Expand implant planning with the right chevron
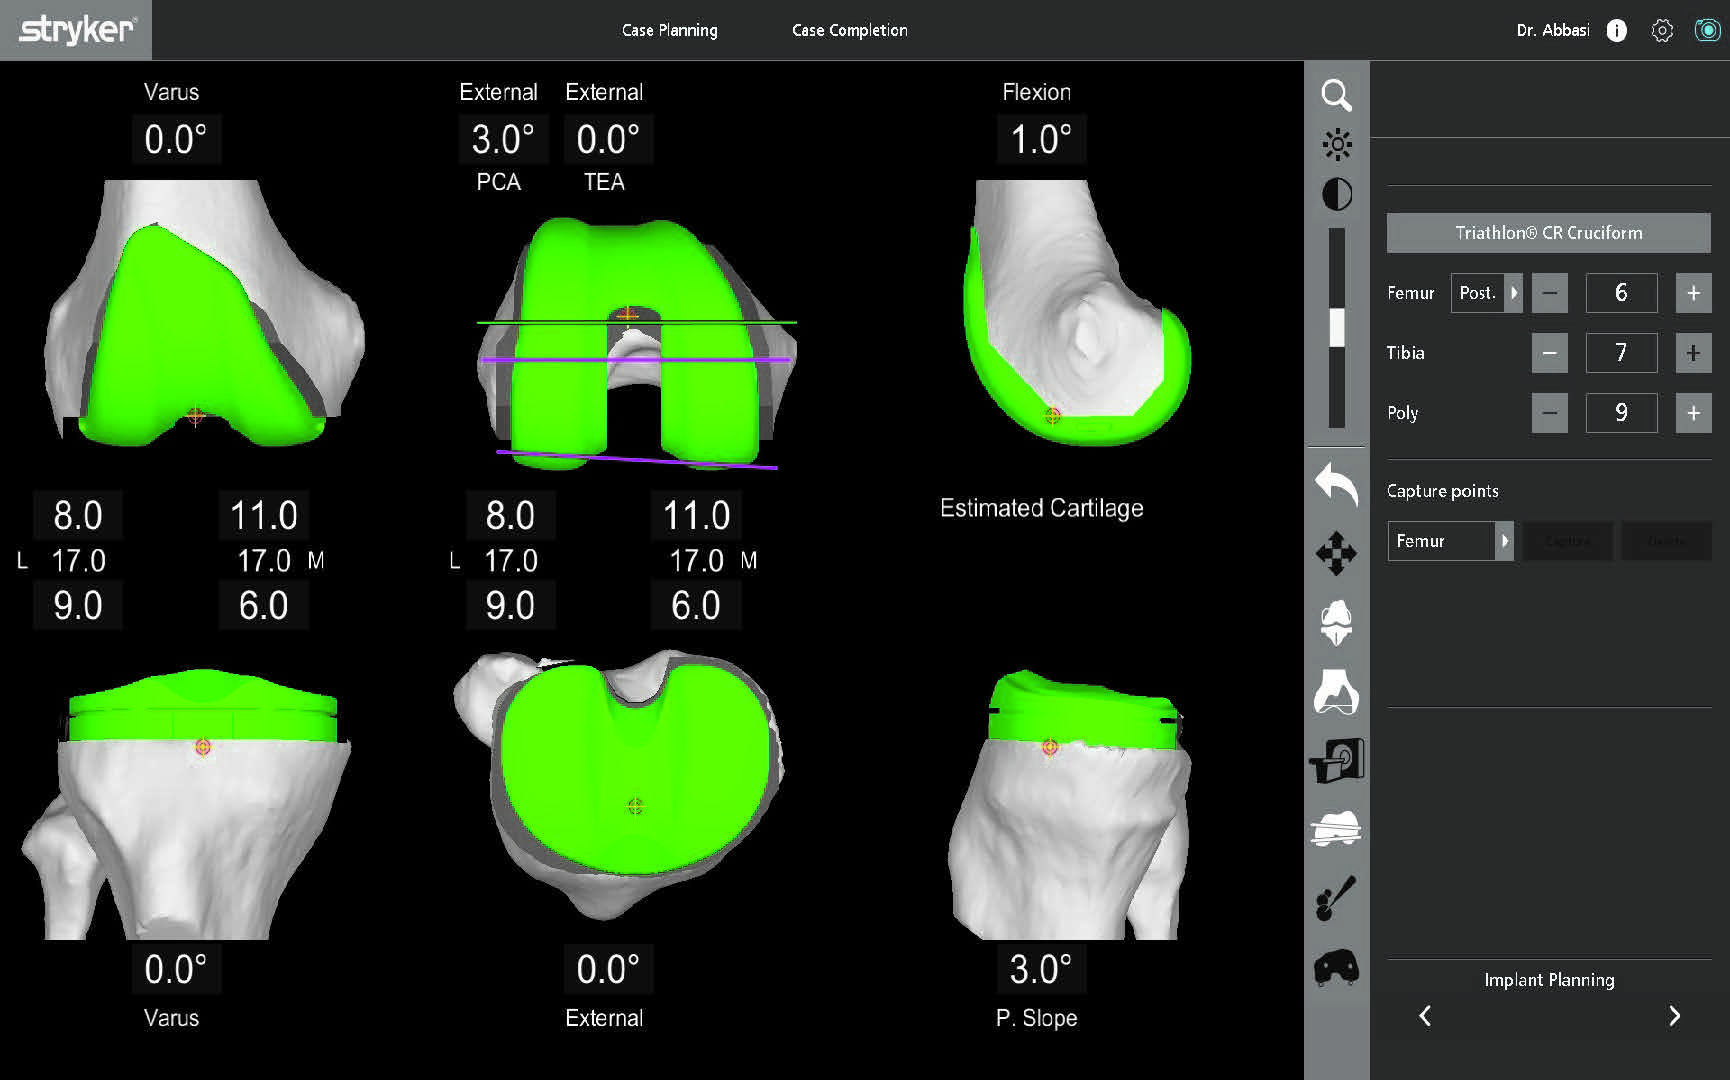Screen dimensions: 1730x1080 click(x=1675, y=1016)
